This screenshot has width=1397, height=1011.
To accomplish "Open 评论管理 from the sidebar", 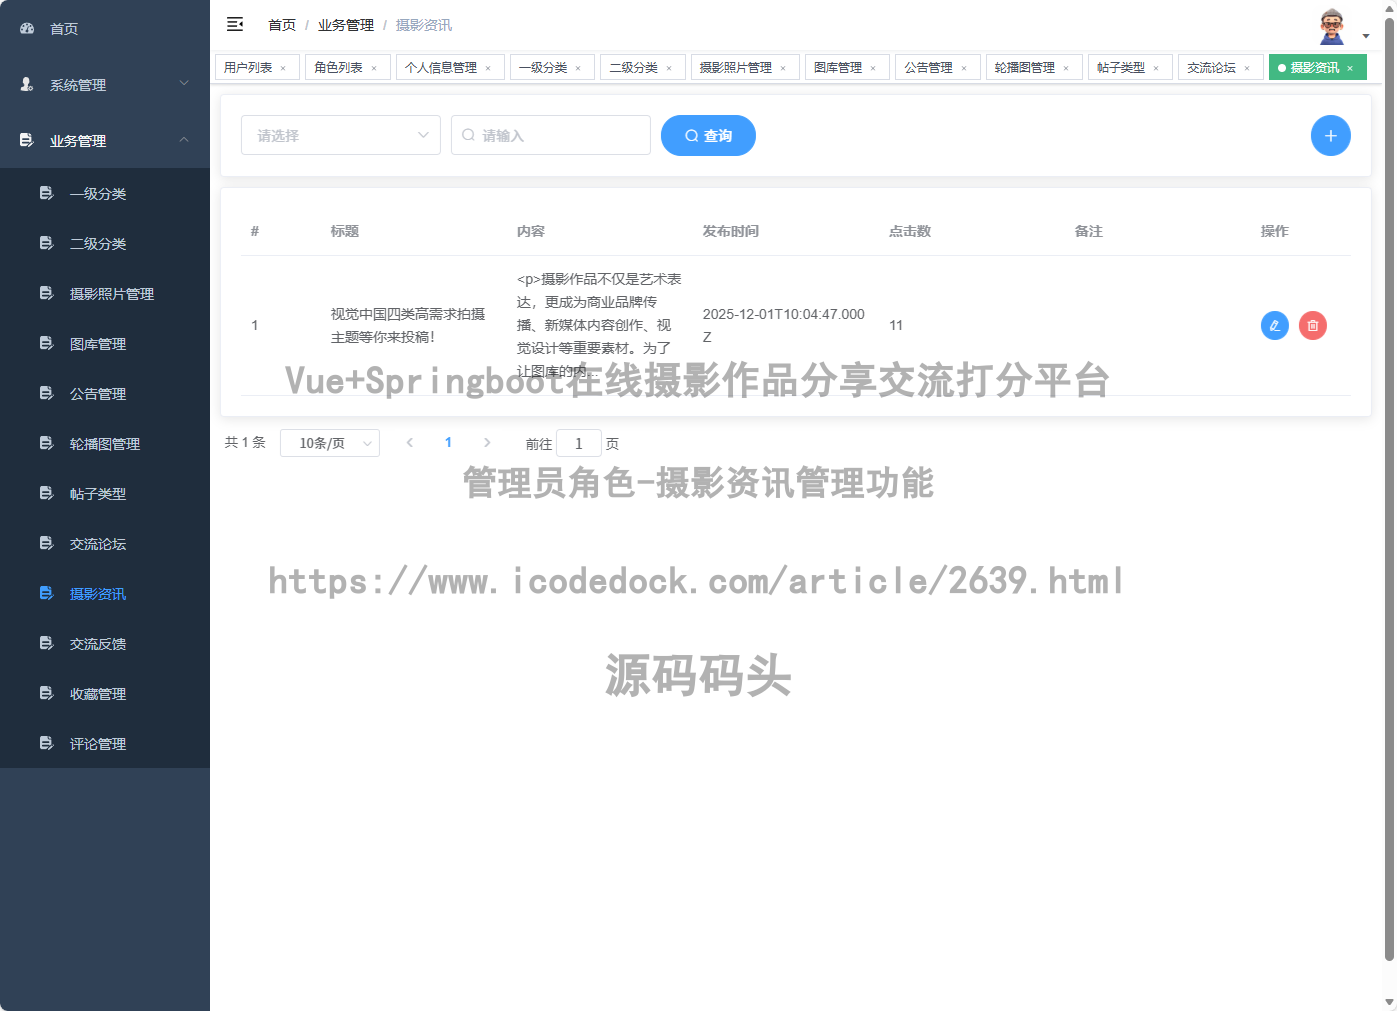I will pos(97,743).
